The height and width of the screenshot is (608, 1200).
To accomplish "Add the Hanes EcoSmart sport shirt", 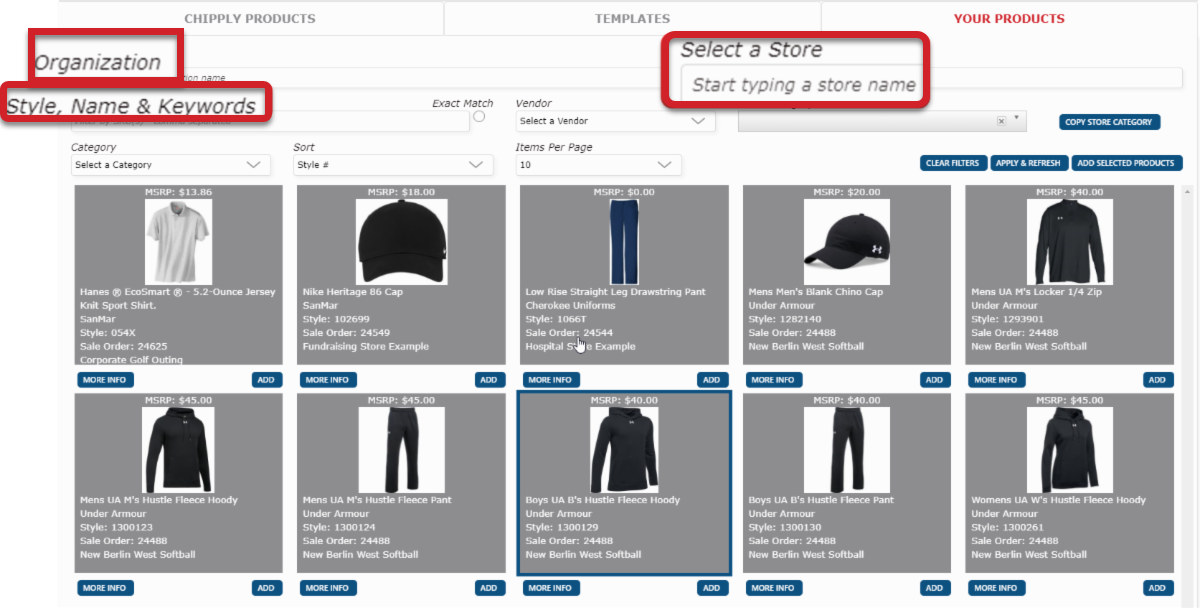I will [x=266, y=380].
